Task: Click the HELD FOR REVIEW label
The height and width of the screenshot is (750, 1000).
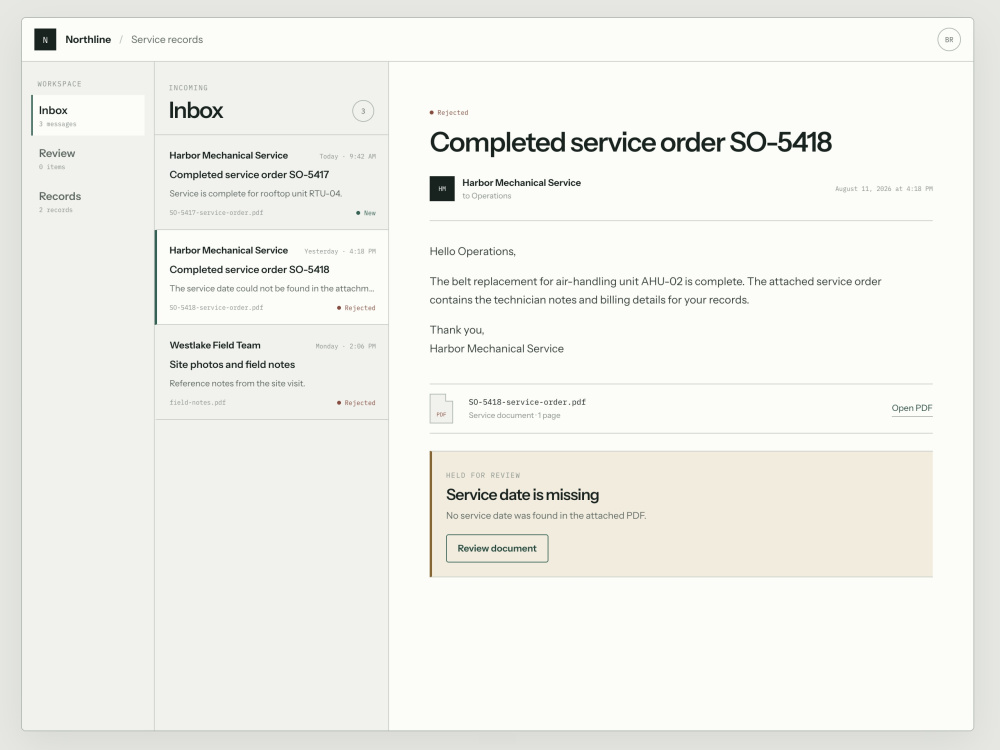Action: tap(483, 476)
